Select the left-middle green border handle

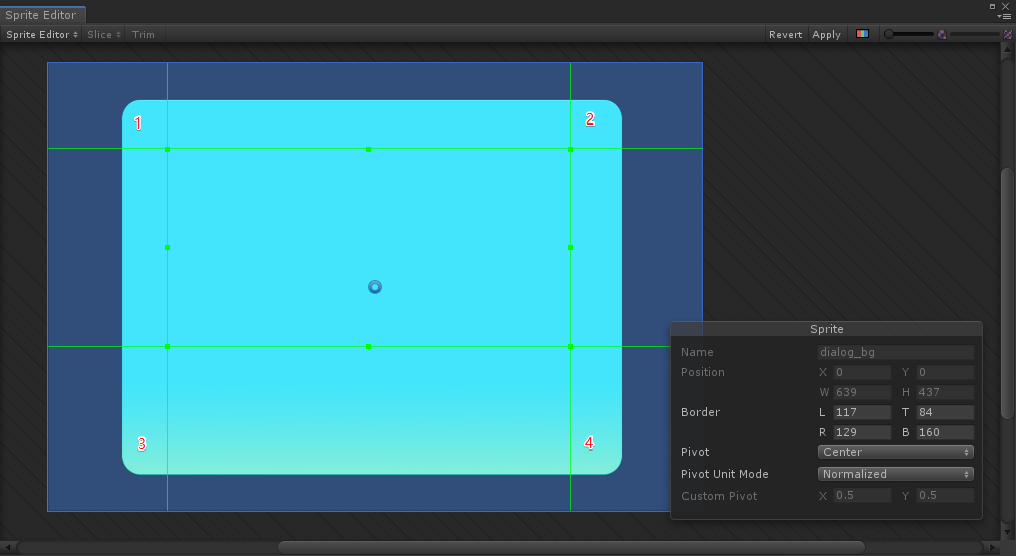tap(167, 248)
